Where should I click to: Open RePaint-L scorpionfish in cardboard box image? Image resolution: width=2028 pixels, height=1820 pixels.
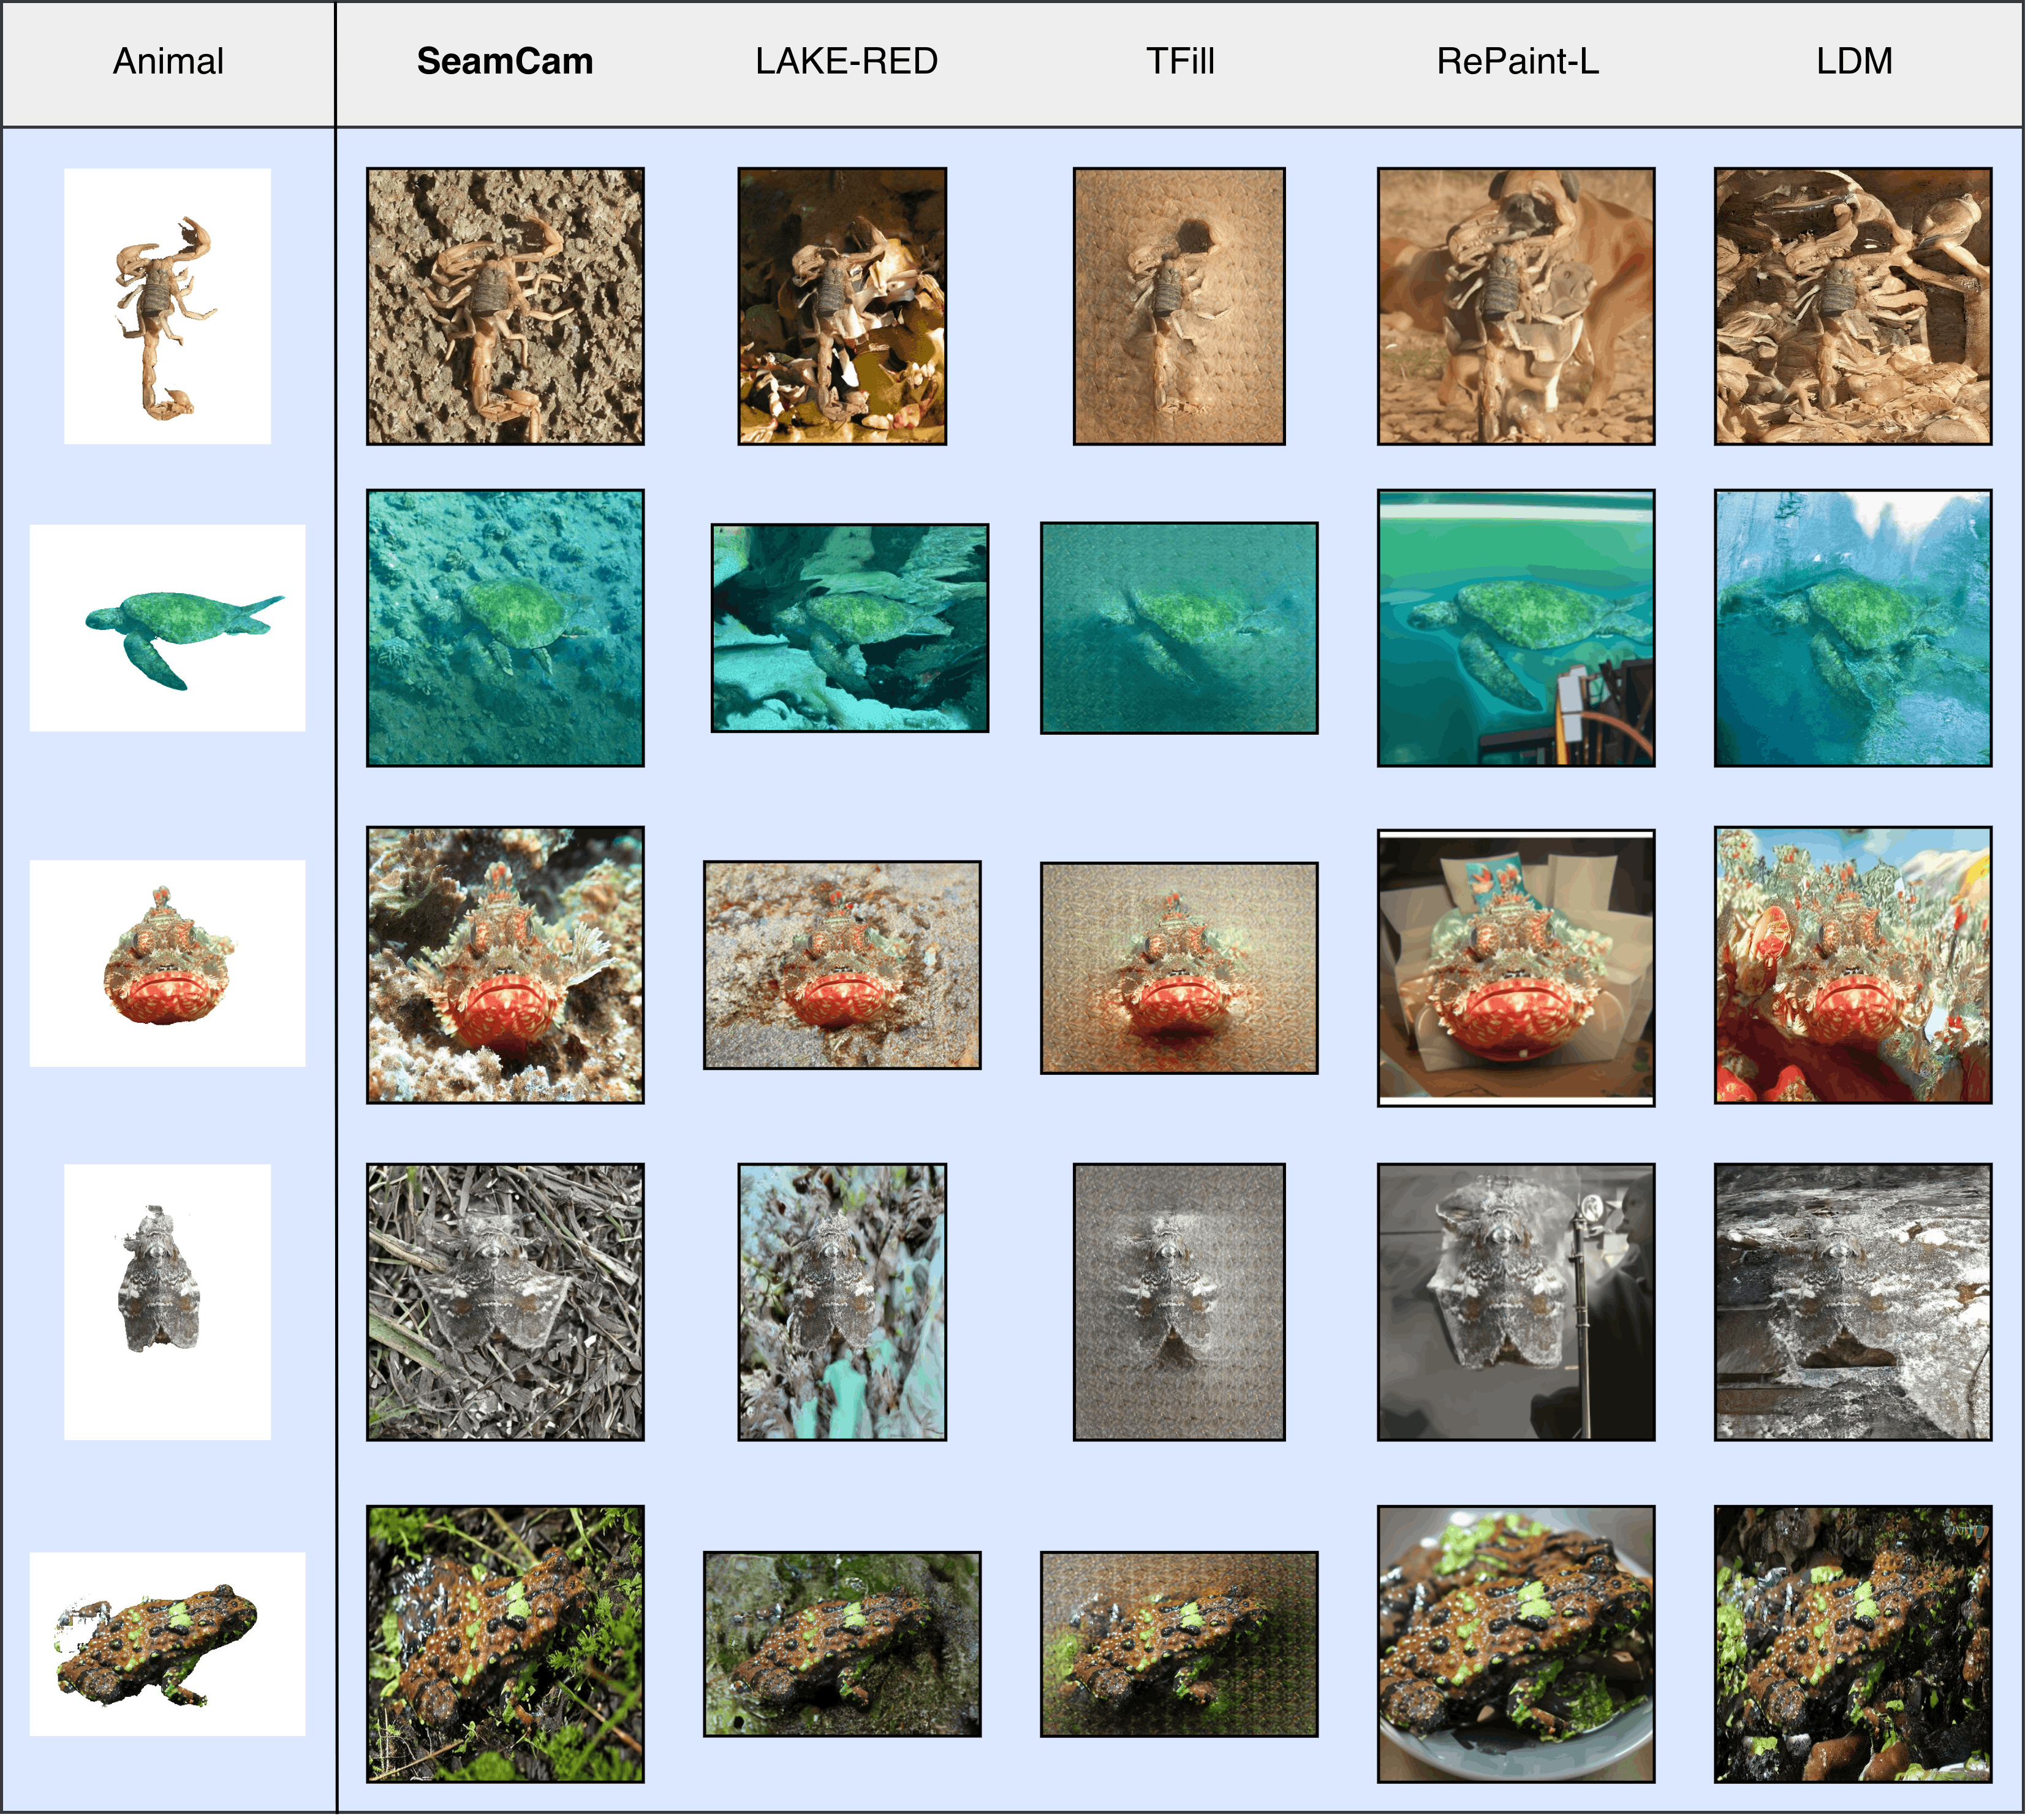1517,968
